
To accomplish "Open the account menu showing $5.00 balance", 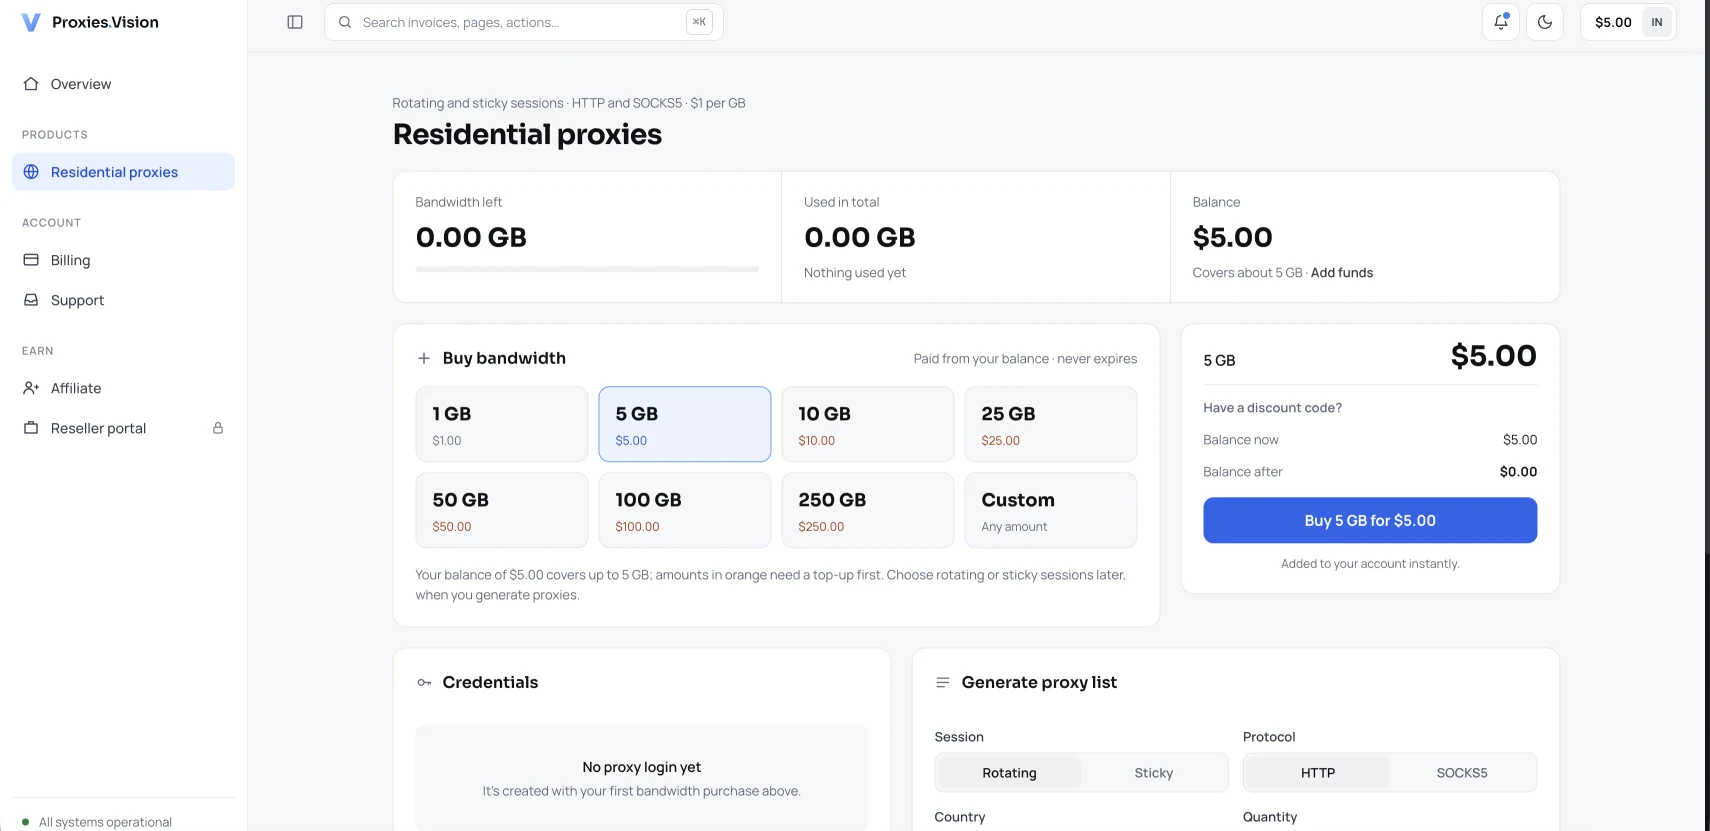I will tap(1628, 22).
